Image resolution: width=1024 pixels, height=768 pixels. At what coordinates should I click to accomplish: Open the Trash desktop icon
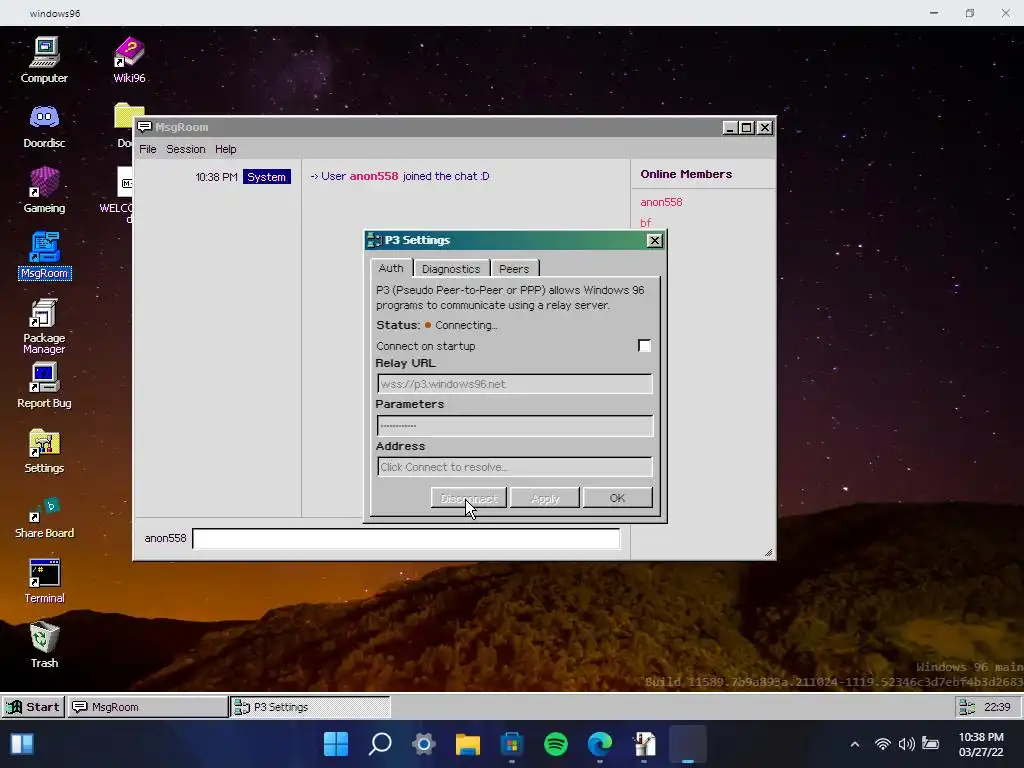(44, 645)
